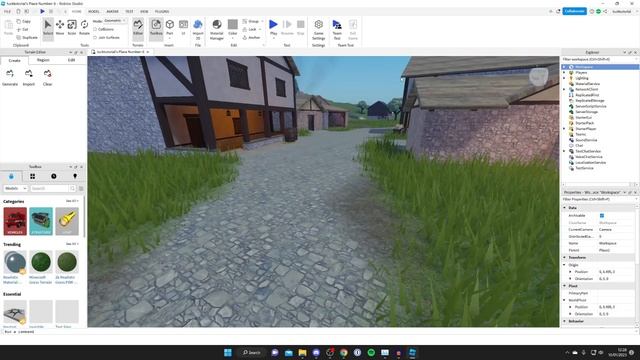Click the Stop test button
This screenshot has width=640, height=360.
pyautogui.click(x=300, y=28)
